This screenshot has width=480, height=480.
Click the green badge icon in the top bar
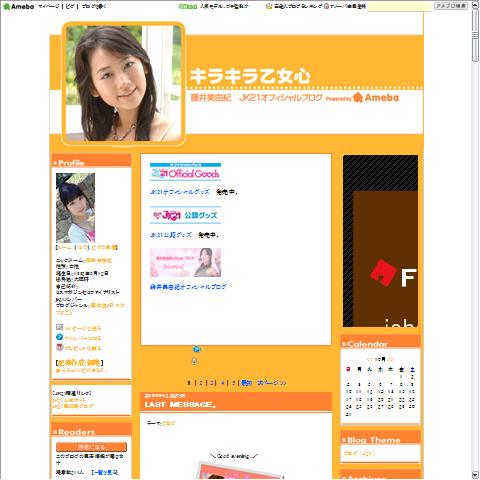[x=188, y=6]
